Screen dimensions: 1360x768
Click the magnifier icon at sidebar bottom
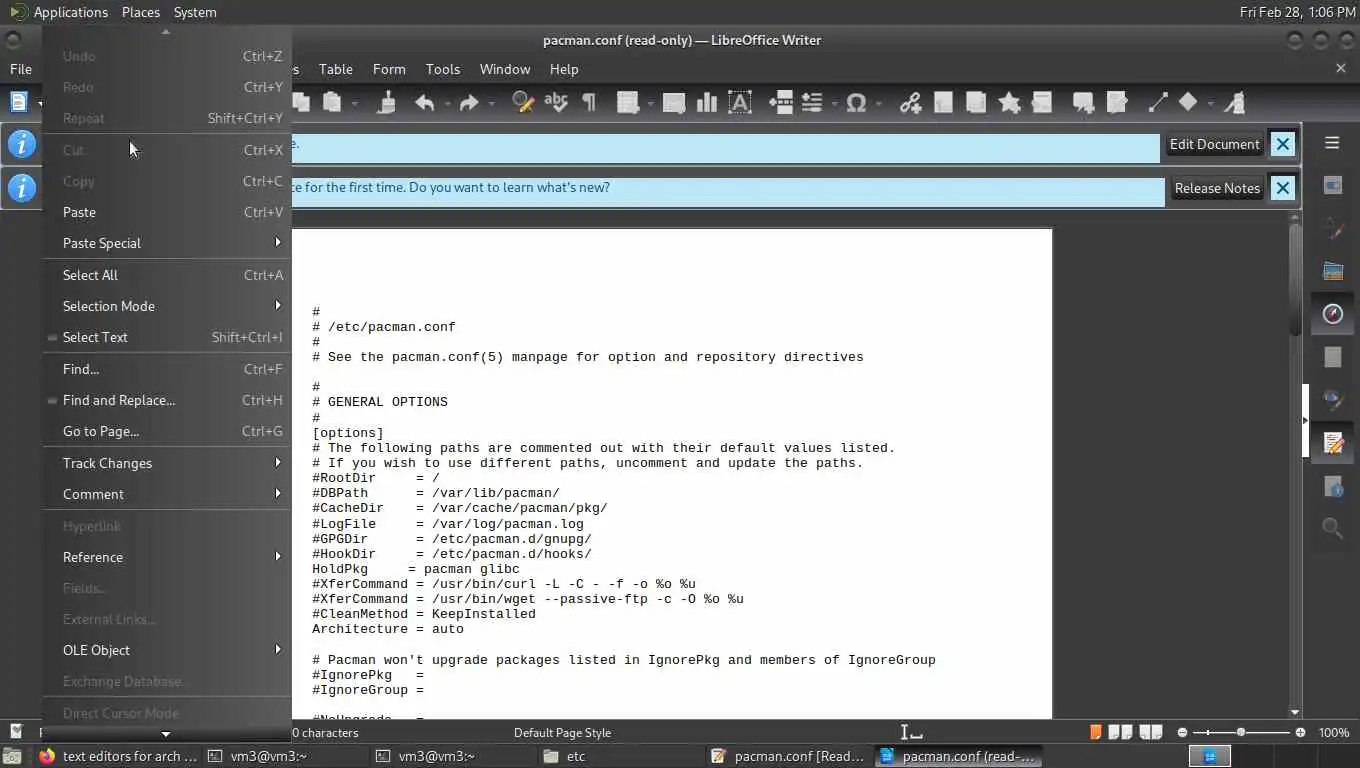tap(1332, 528)
